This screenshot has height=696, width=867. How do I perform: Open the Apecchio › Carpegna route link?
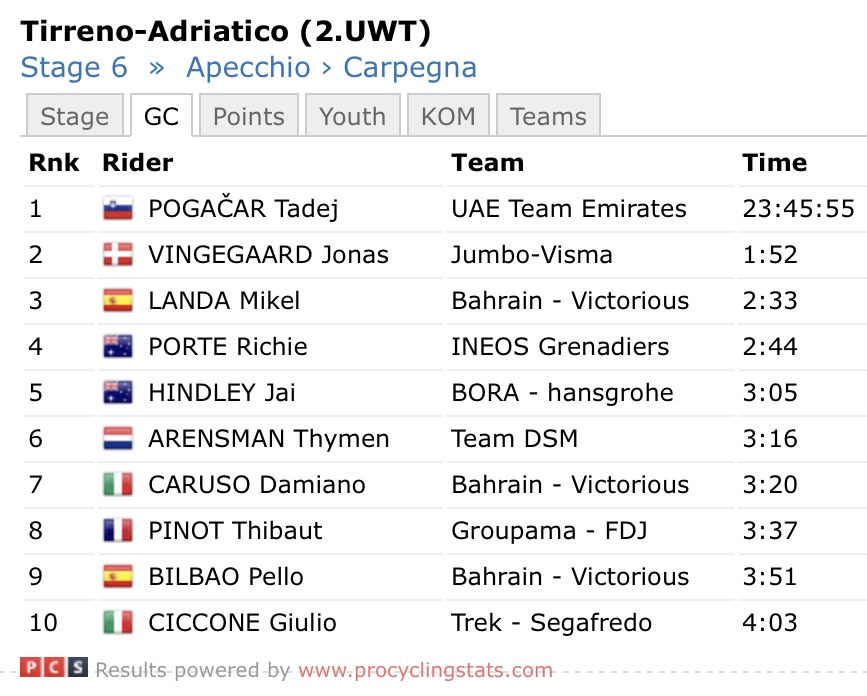(x=331, y=68)
